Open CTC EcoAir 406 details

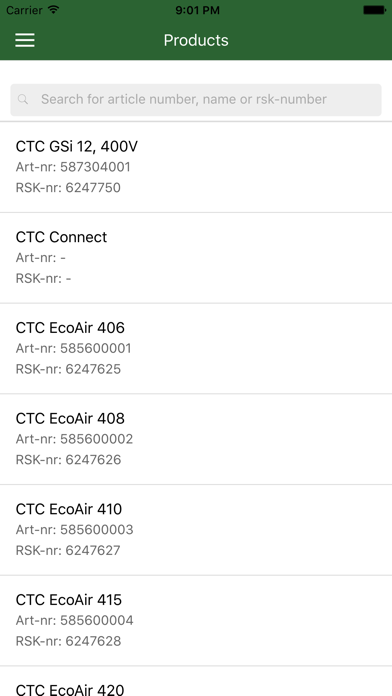coord(196,348)
